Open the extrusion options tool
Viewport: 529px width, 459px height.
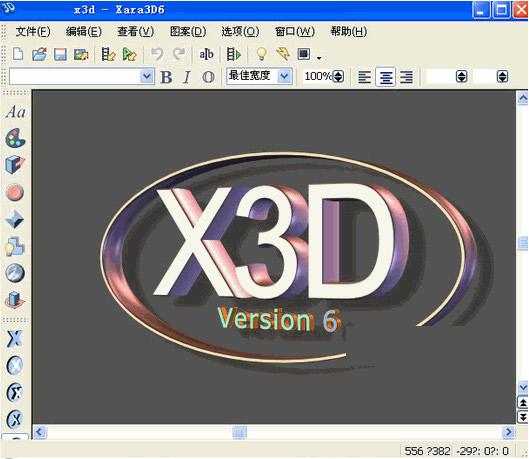point(15,165)
